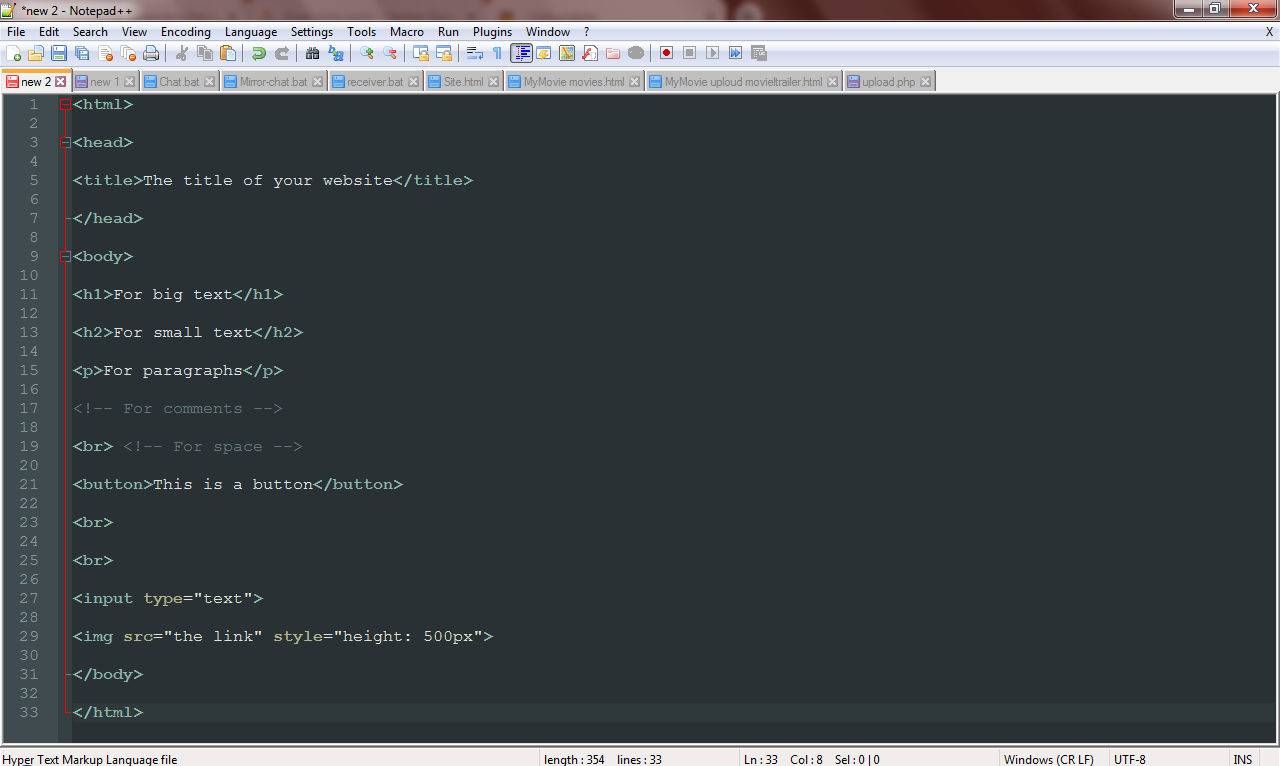Click the Print toolbar icon
The image size is (1280, 766).
coord(151,52)
